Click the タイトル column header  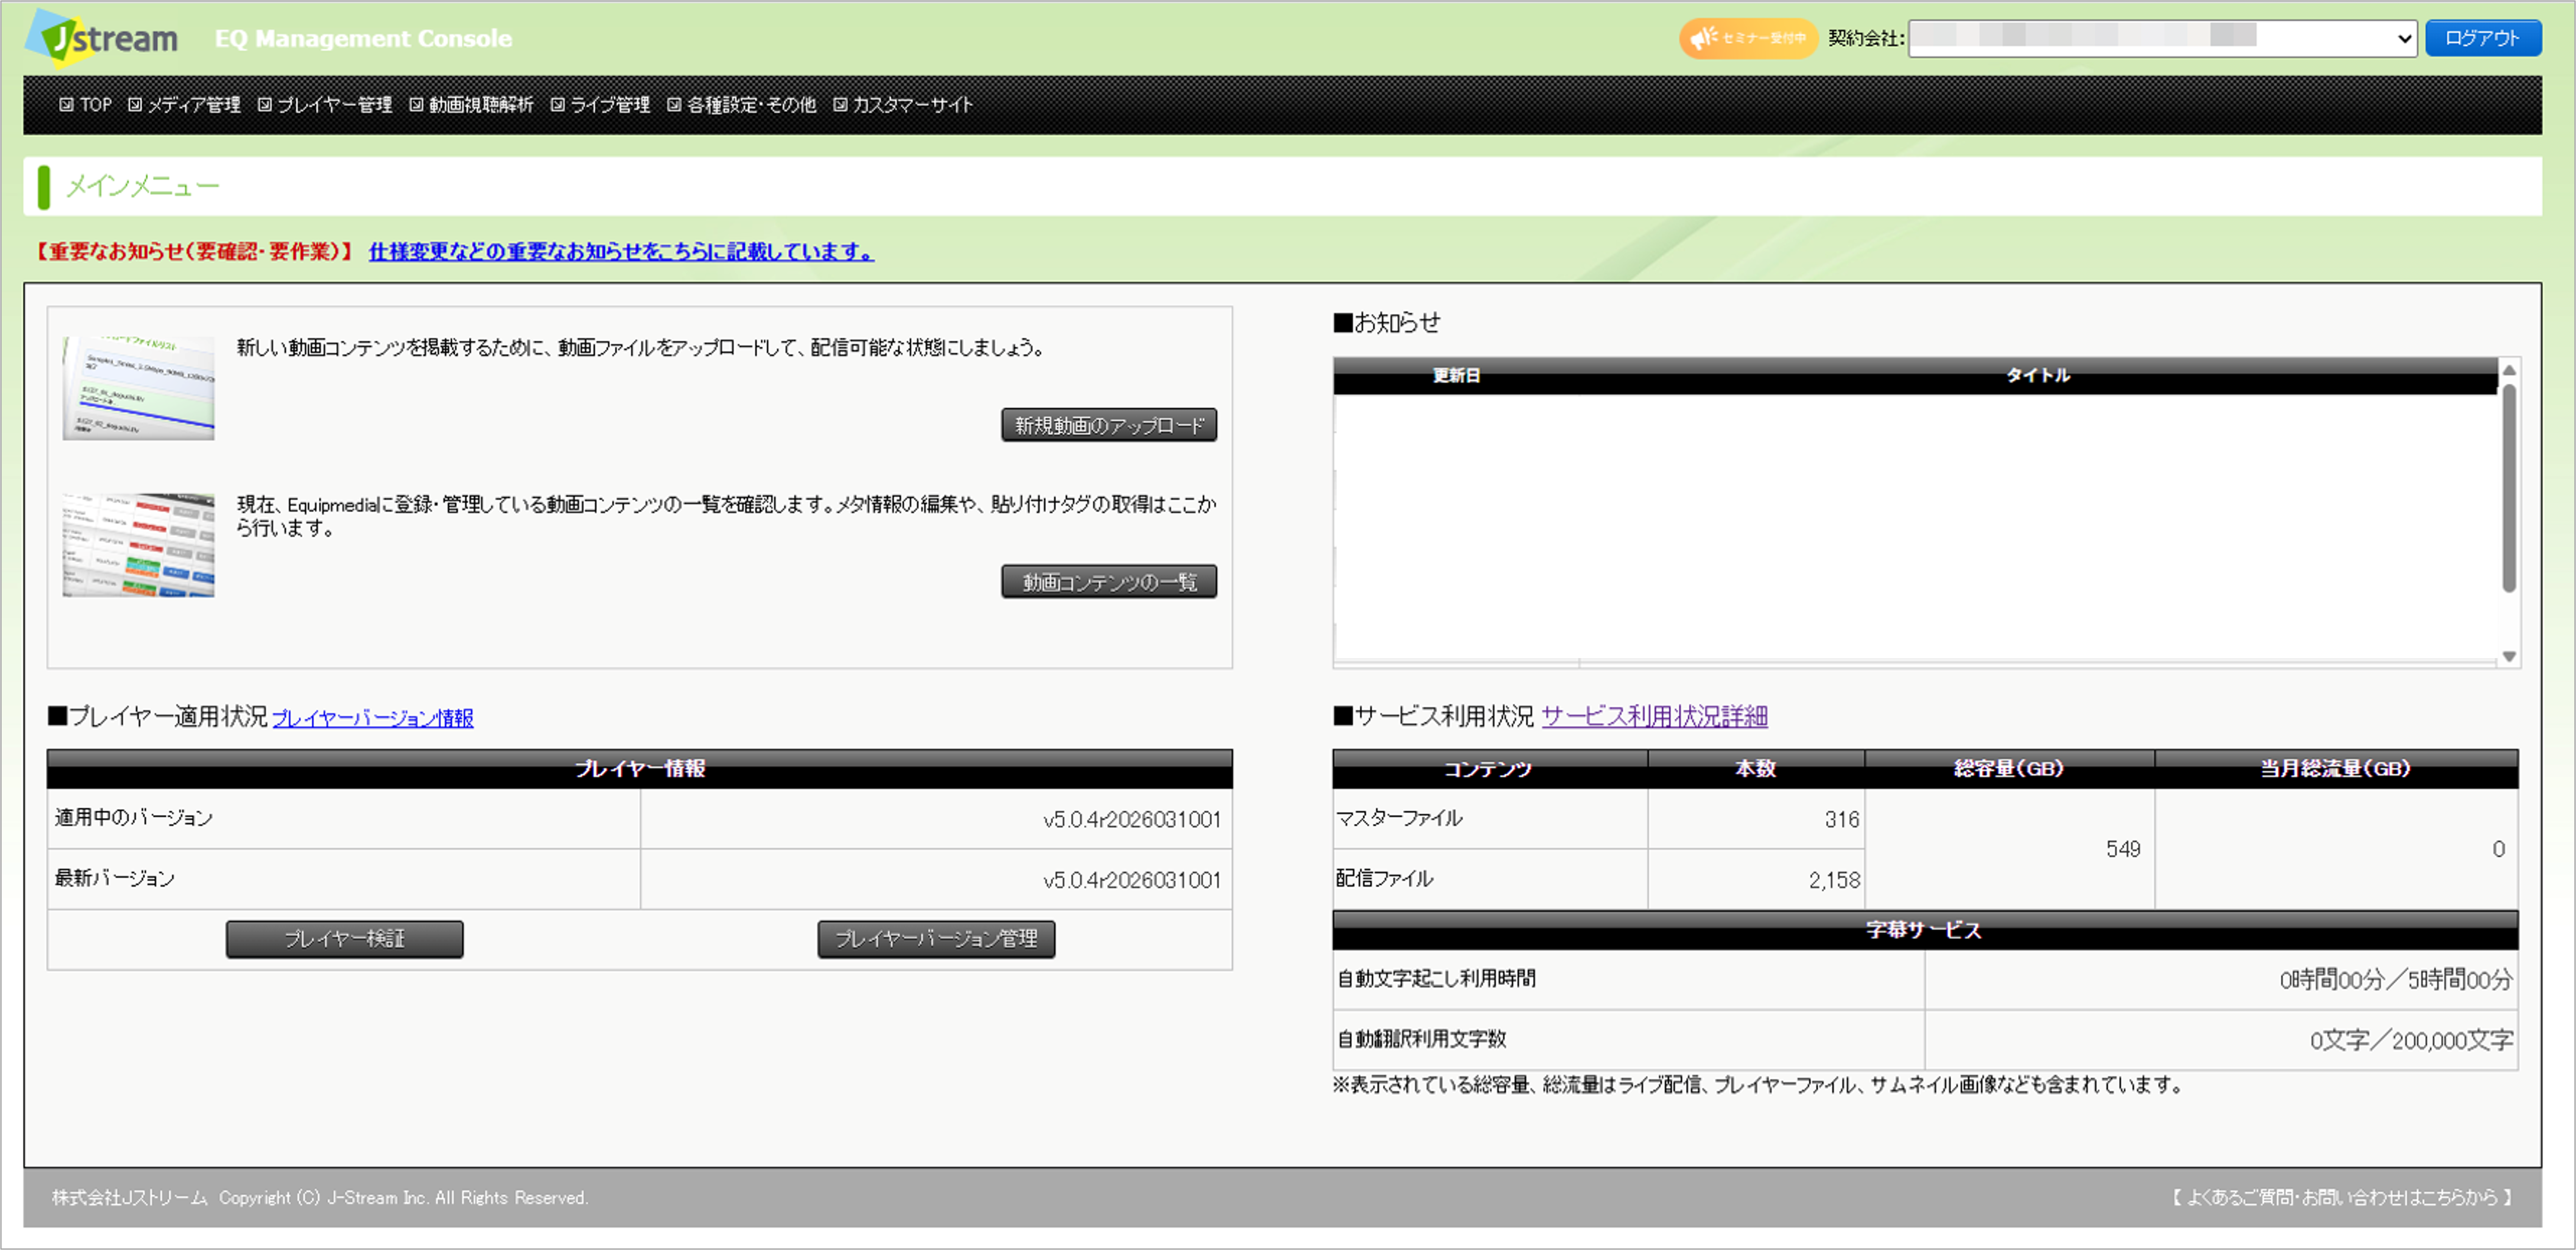[x=2038, y=376]
